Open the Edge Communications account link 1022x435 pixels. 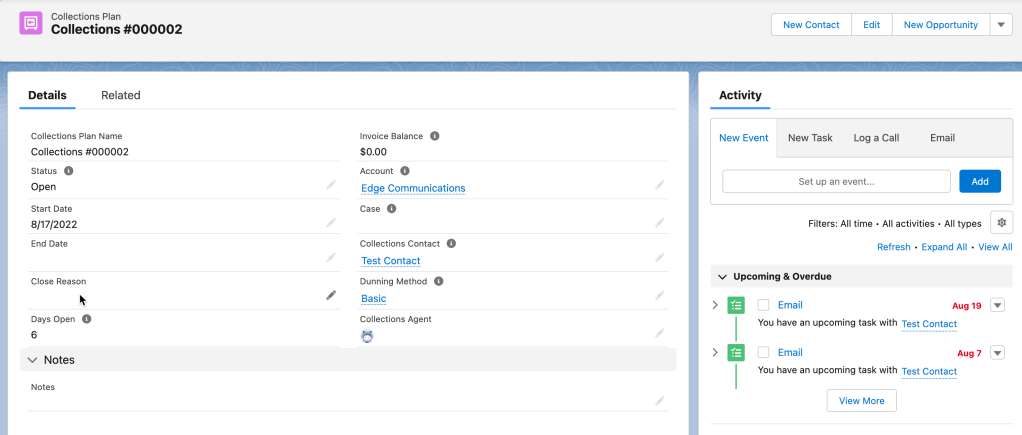click(x=413, y=188)
